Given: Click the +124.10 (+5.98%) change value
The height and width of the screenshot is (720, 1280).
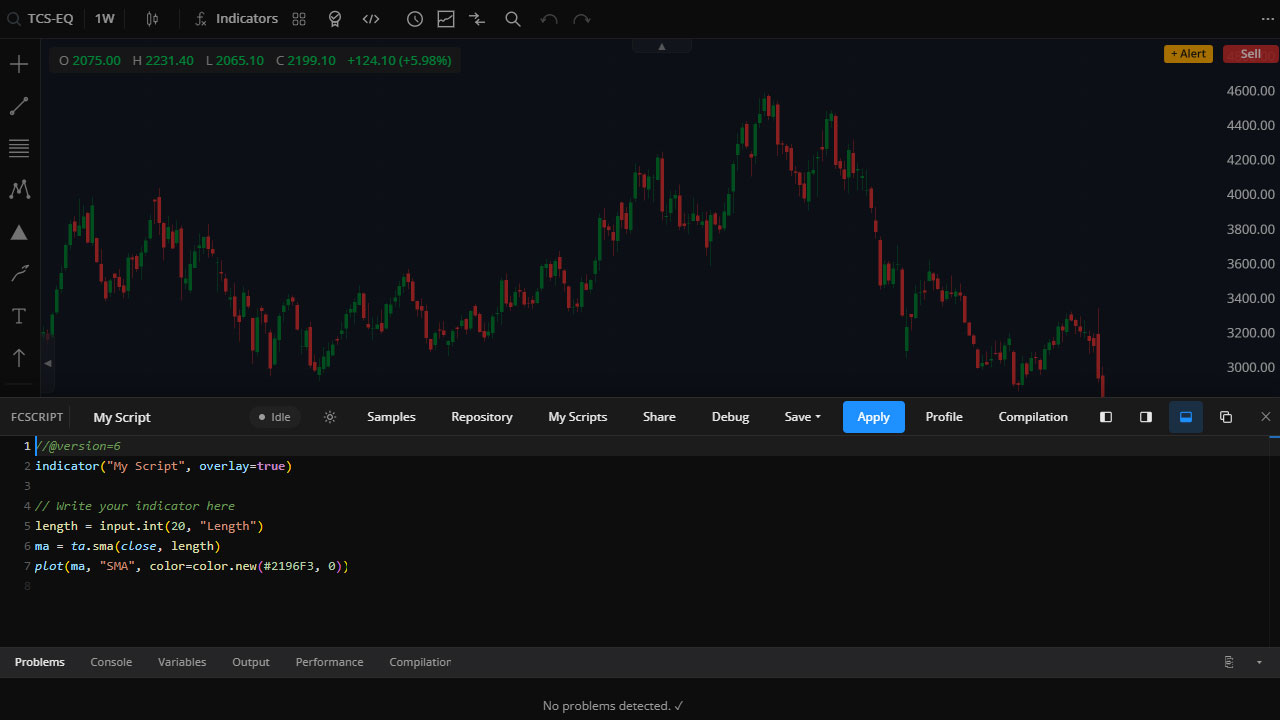Looking at the screenshot, I should point(399,60).
